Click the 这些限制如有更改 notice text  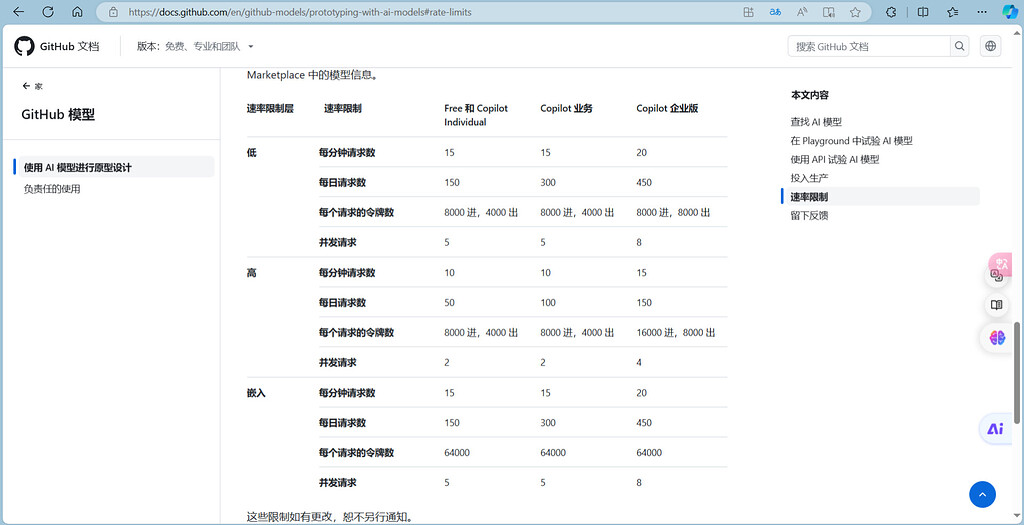coord(330,517)
